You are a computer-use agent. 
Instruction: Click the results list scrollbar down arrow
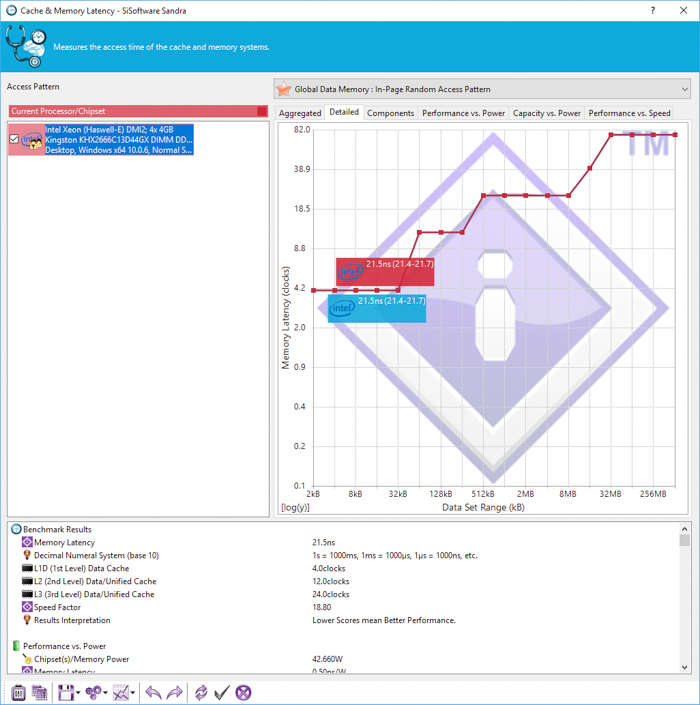click(x=685, y=668)
